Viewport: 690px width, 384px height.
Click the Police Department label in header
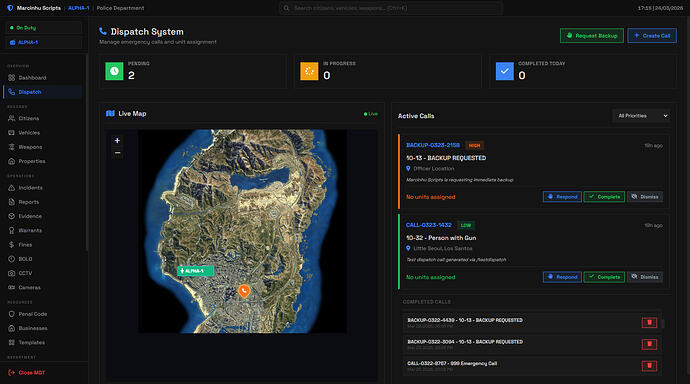[x=120, y=8]
